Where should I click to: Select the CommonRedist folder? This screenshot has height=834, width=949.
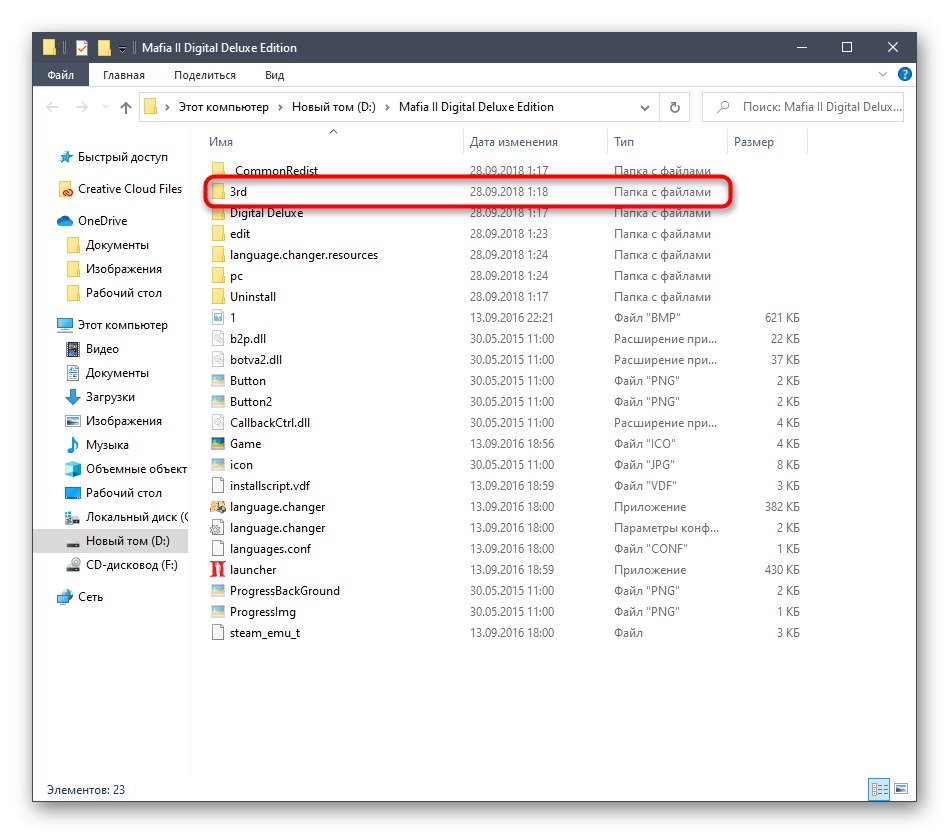coord(276,171)
